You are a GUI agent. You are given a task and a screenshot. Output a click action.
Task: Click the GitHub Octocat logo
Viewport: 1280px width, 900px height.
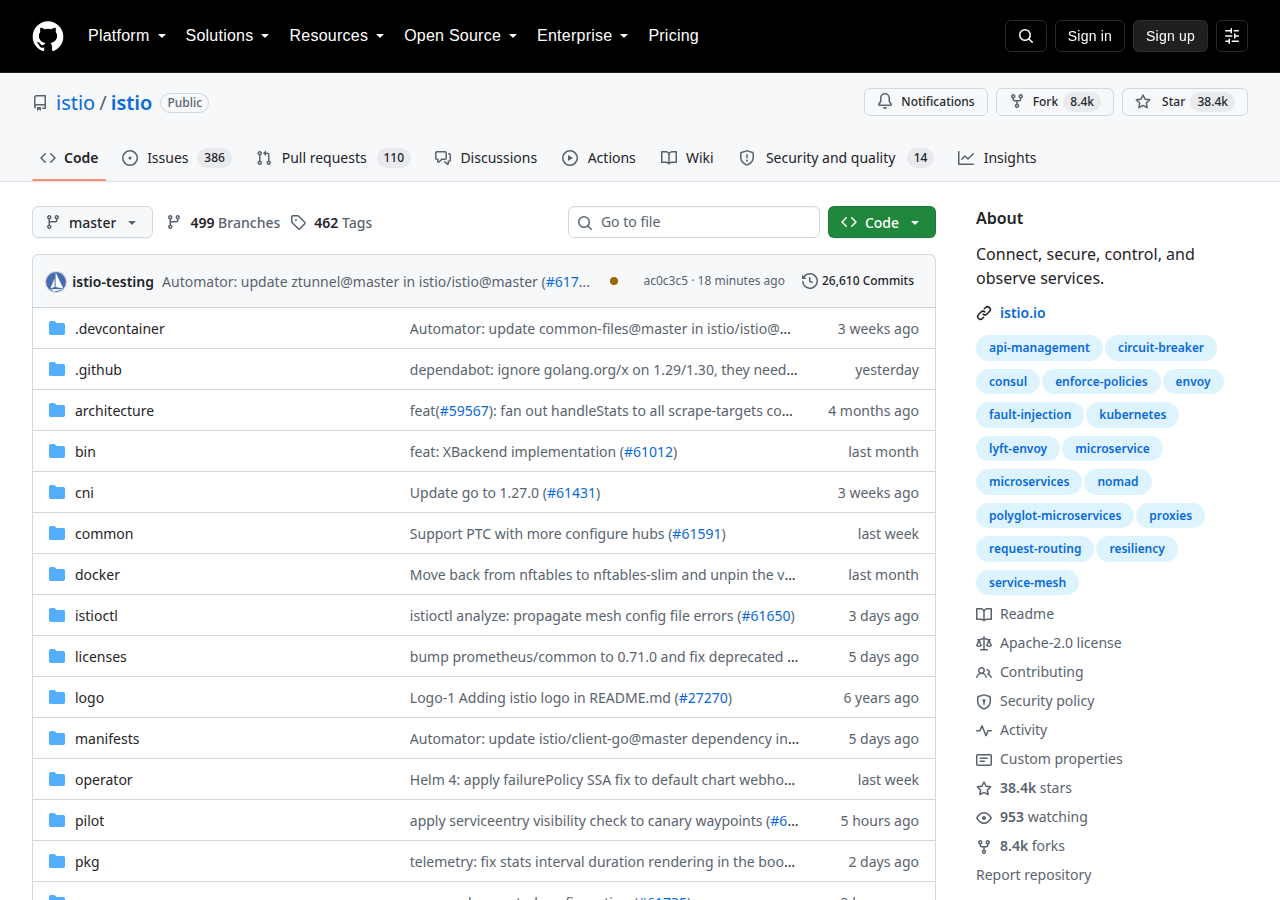tap(48, 36)
